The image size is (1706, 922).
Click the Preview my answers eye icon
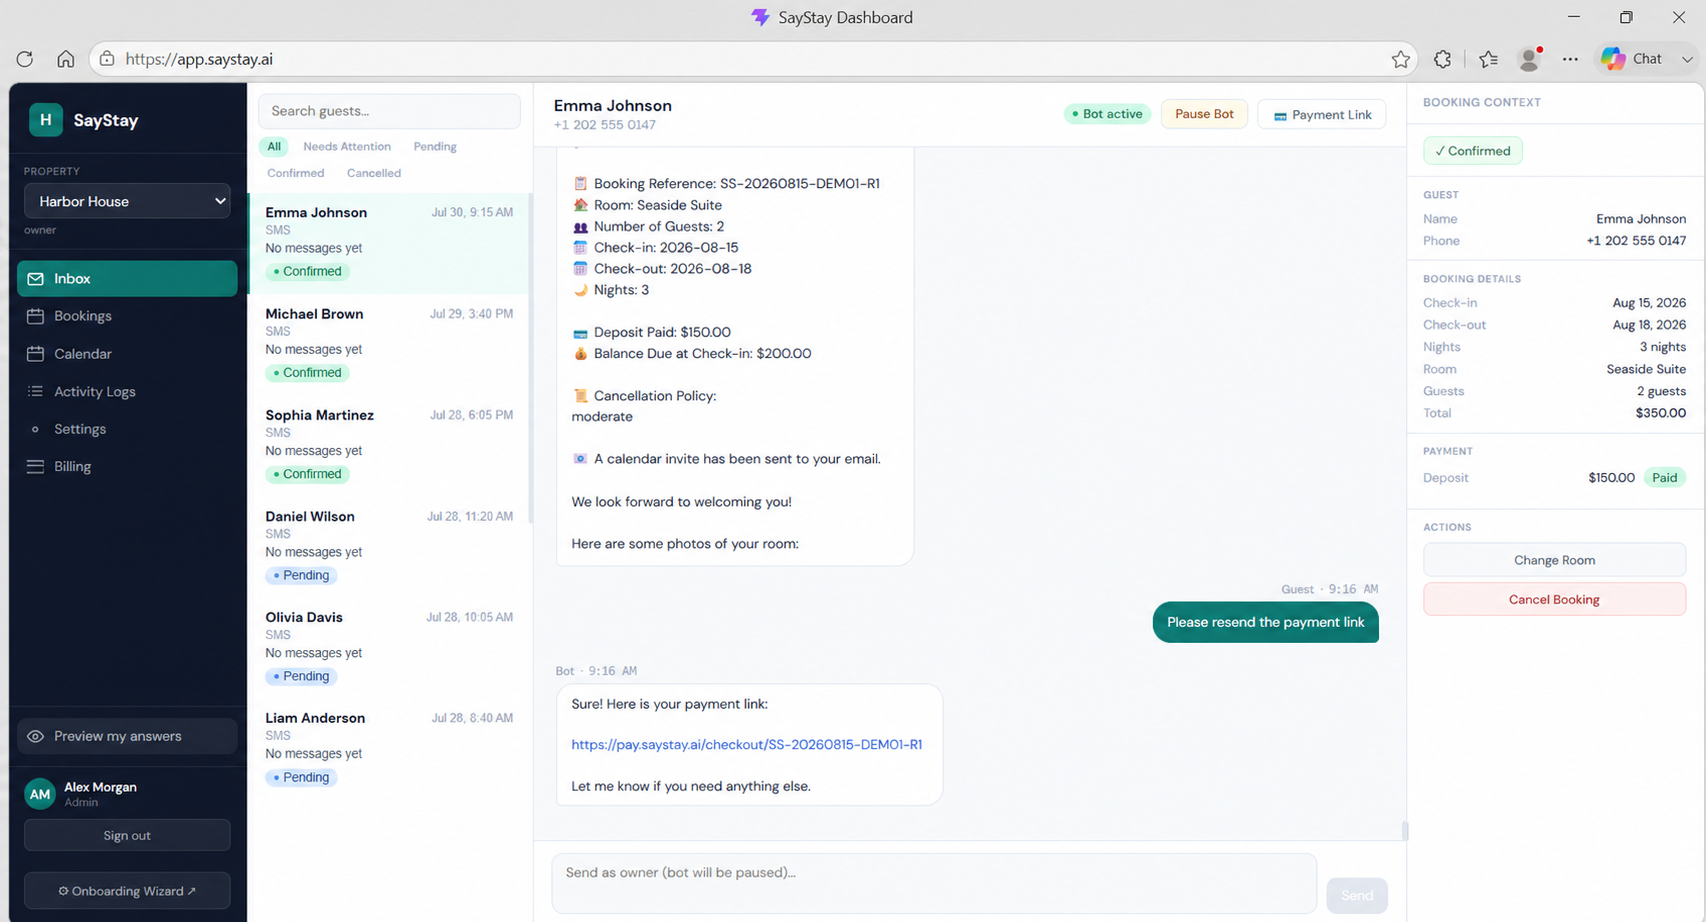tap(36, 736)
